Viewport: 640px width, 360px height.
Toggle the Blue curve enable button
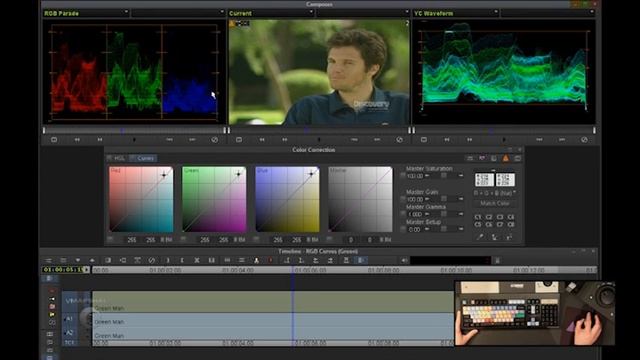(257, 239)
